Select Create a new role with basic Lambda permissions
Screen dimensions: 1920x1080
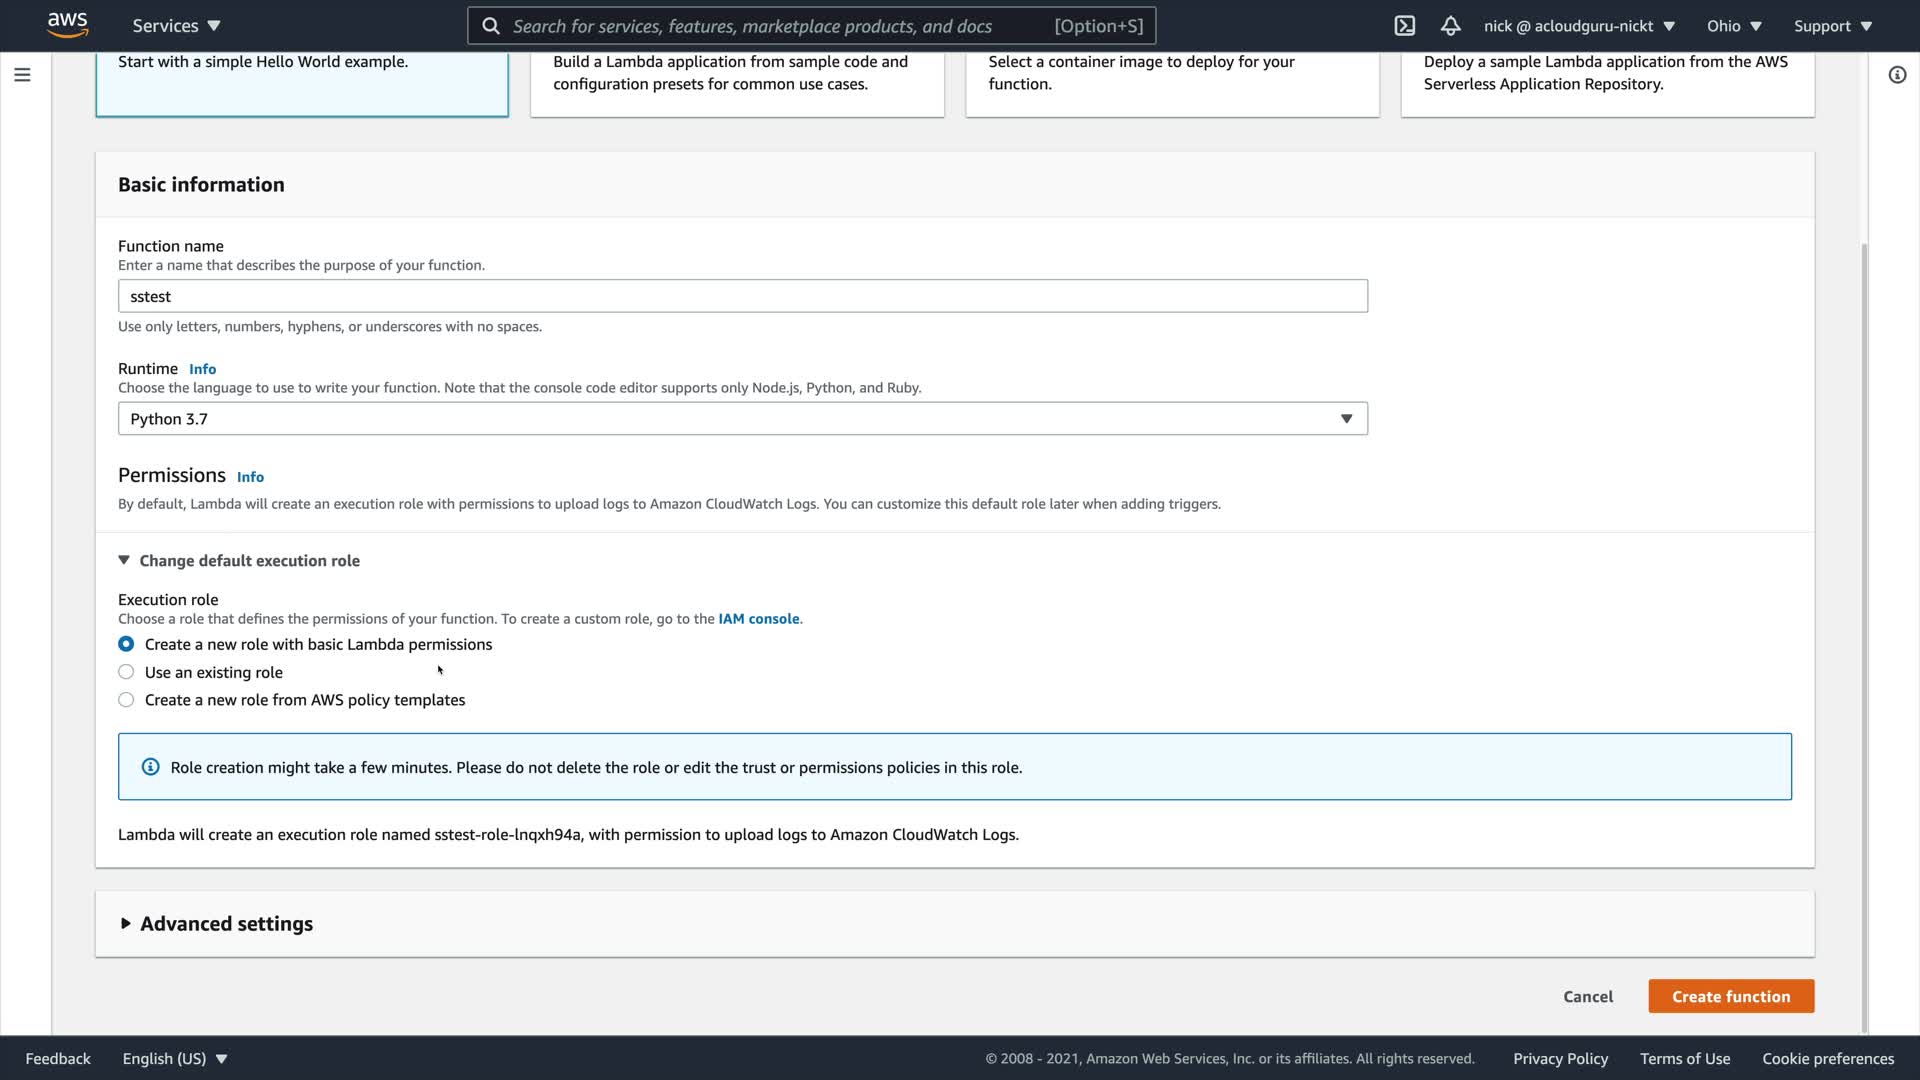[x=126, y=644]
